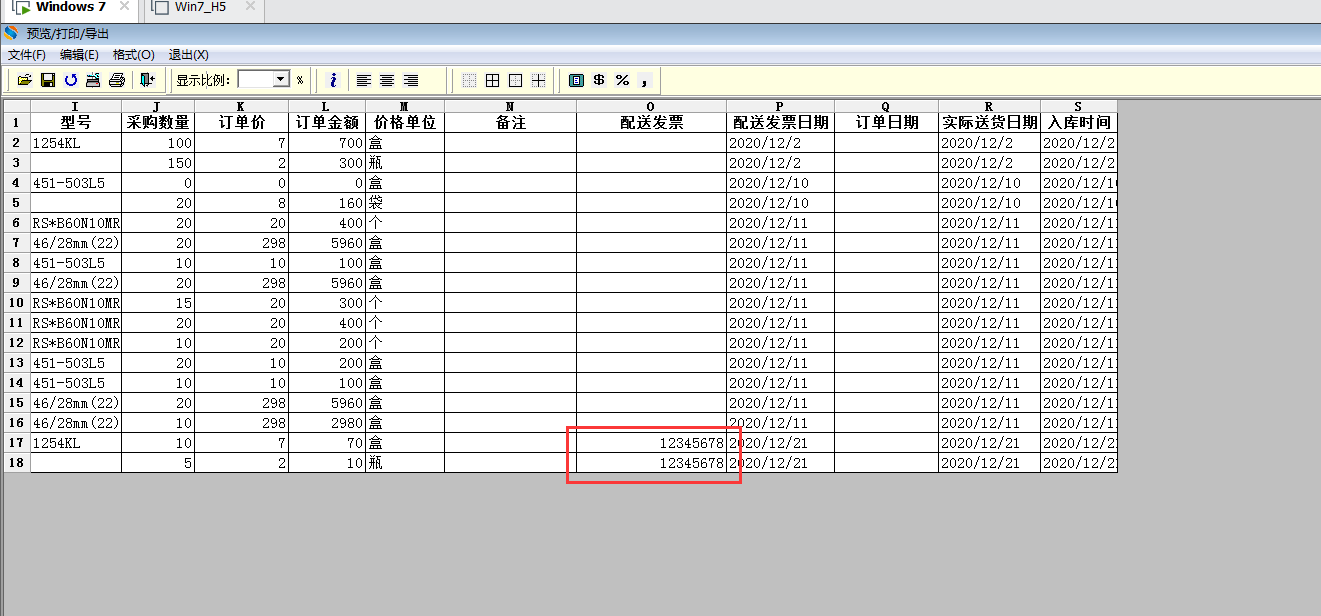The image size is (1321, 616).
Task: Apply outer border icon
Action: [x=515, y=80]
